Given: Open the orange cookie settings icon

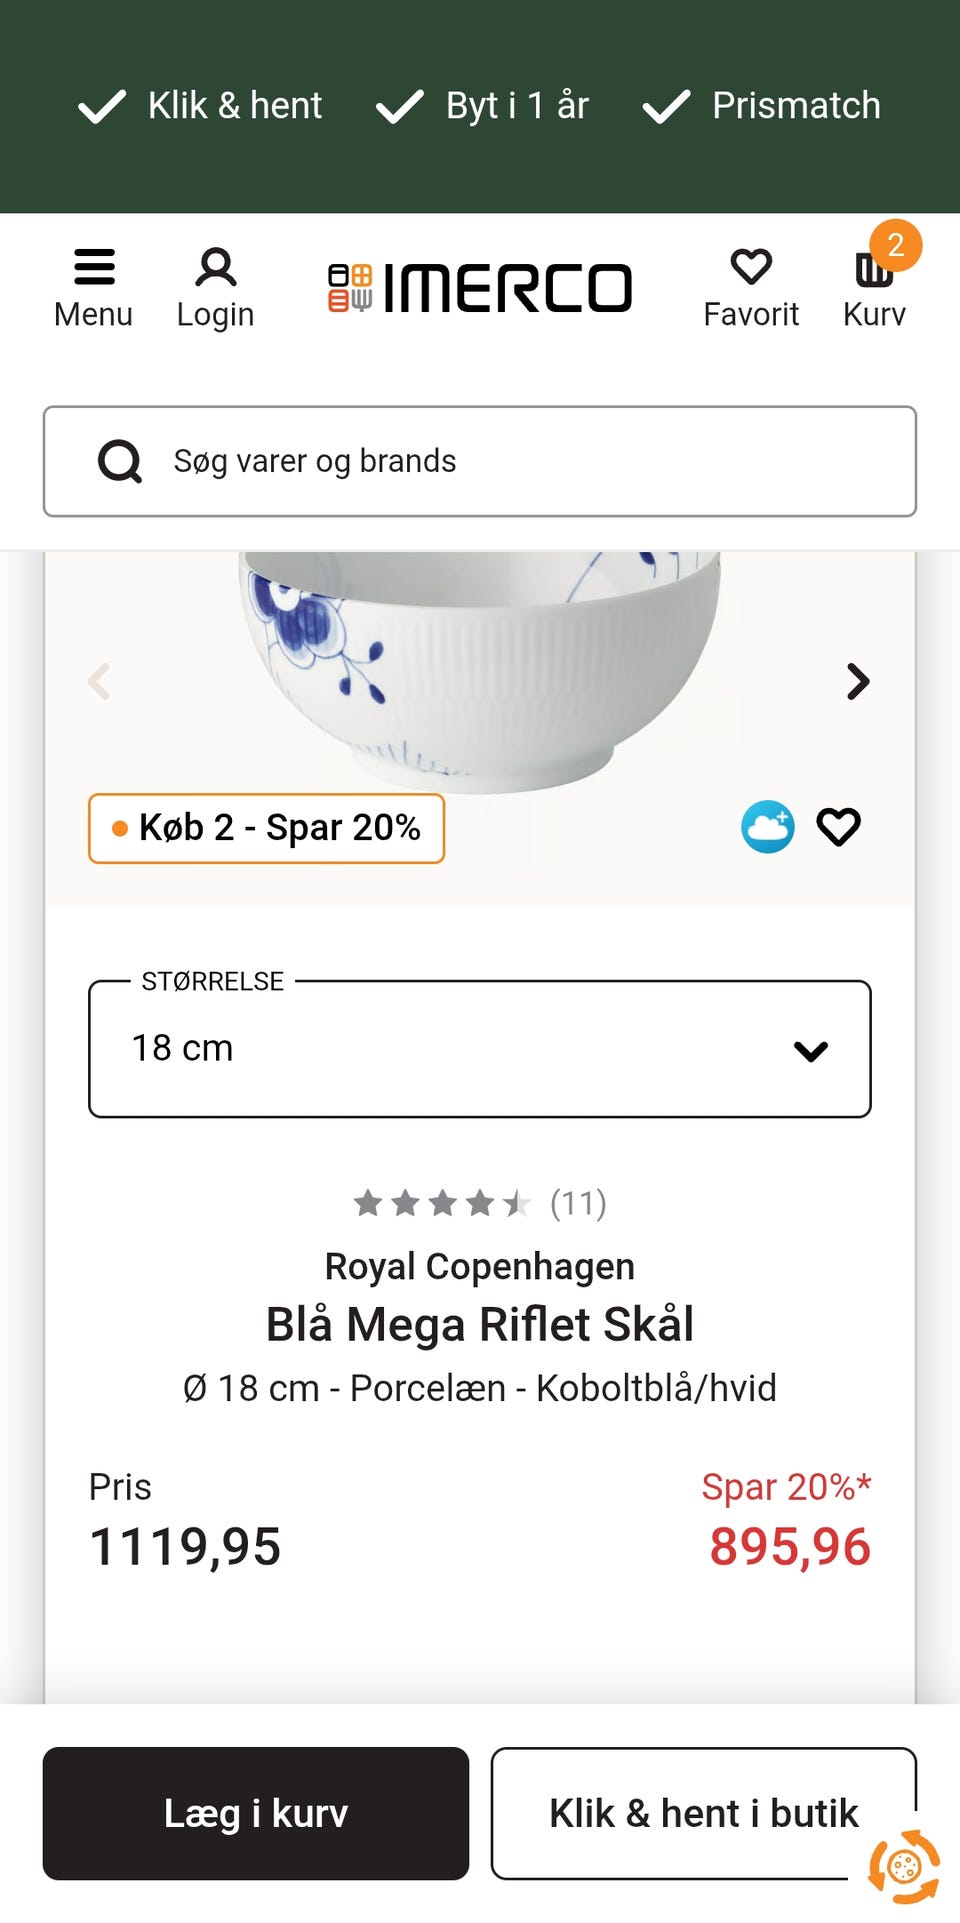Looking at the screenshot, I should 904,1866.
